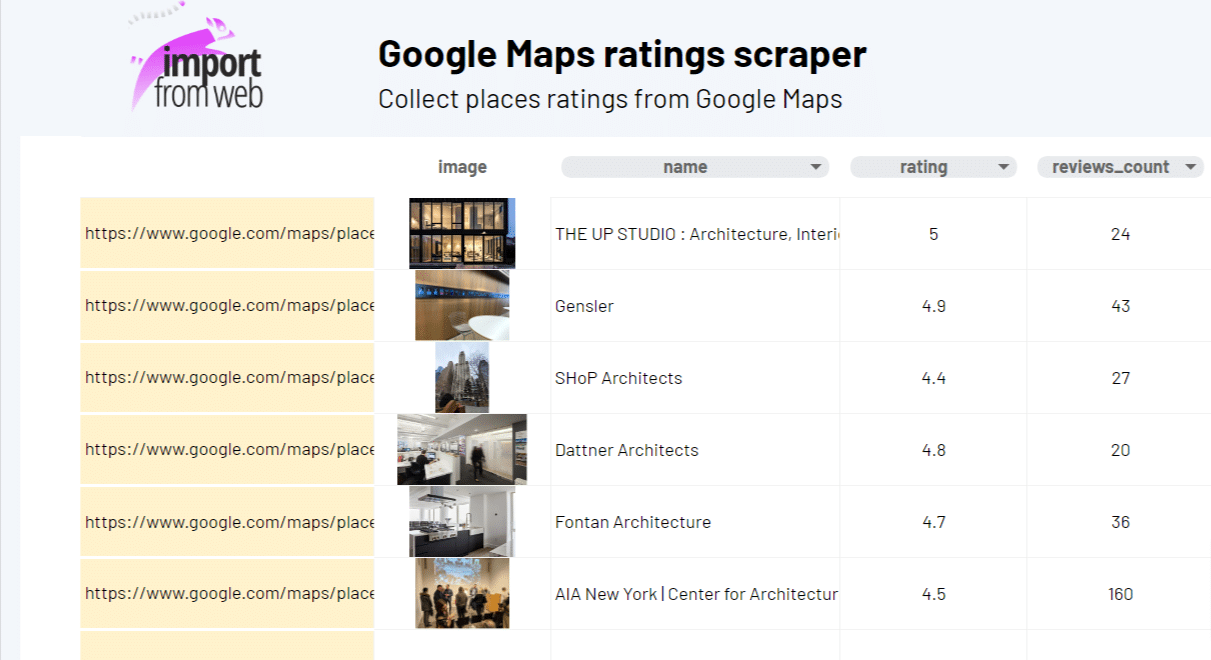Click the image column header
The width and height of the screenshot is (1211, 660).
[462, 167]
